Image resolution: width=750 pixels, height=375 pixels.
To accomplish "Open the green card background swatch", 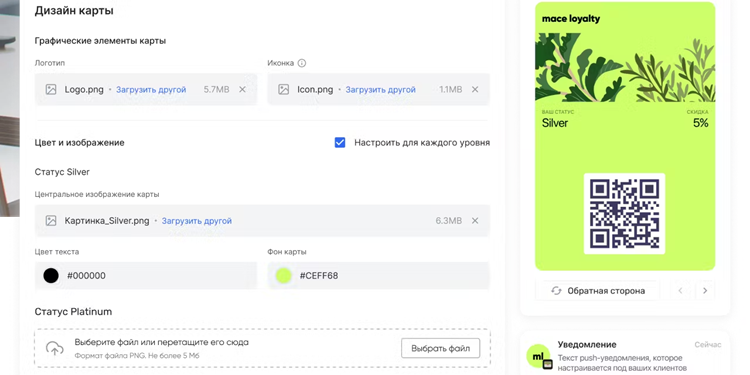I will coord(284,276).
